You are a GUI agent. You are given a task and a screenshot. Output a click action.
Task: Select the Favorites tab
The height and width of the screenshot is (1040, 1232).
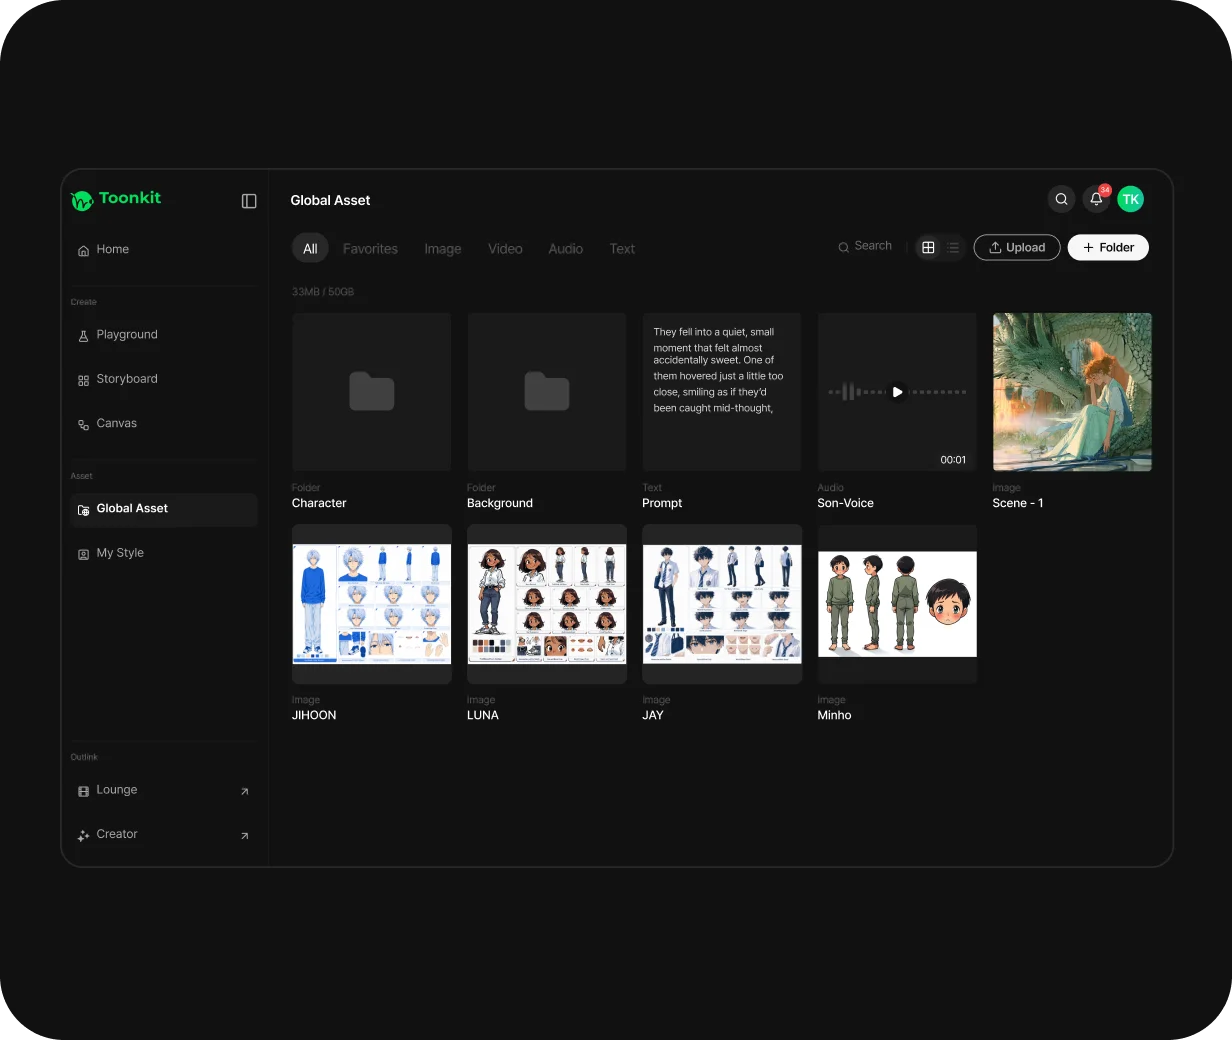point(370,249)
